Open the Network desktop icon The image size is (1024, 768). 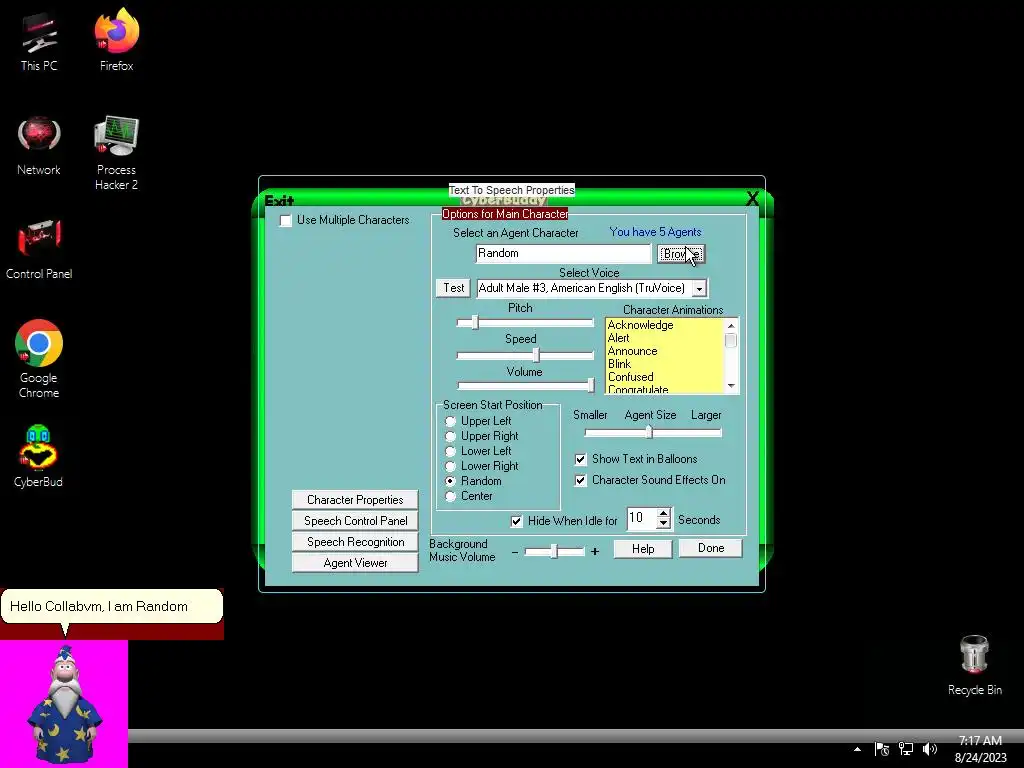(x=39, y=146)
